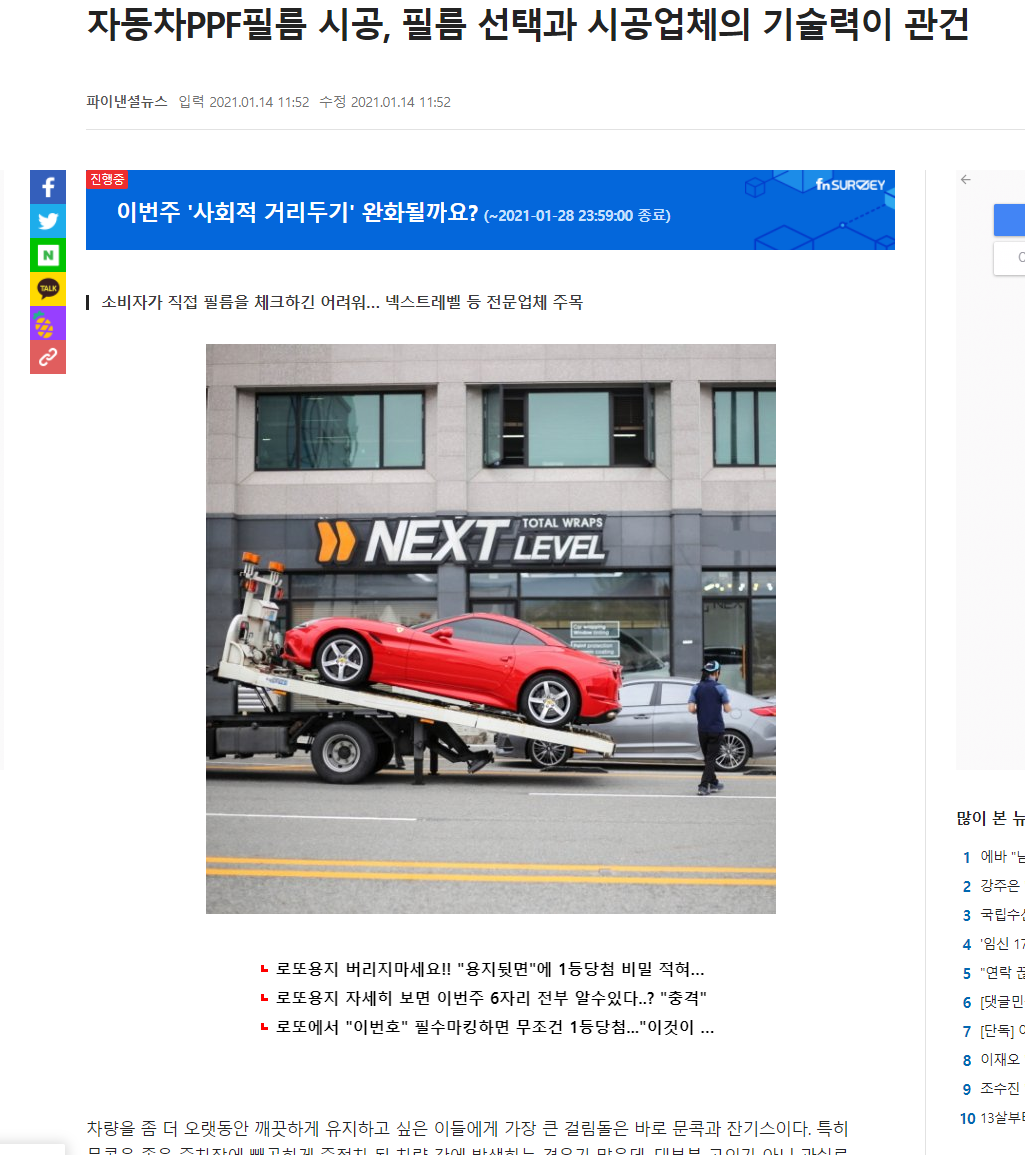Click the blue button in the right panel

point(1010,220)
